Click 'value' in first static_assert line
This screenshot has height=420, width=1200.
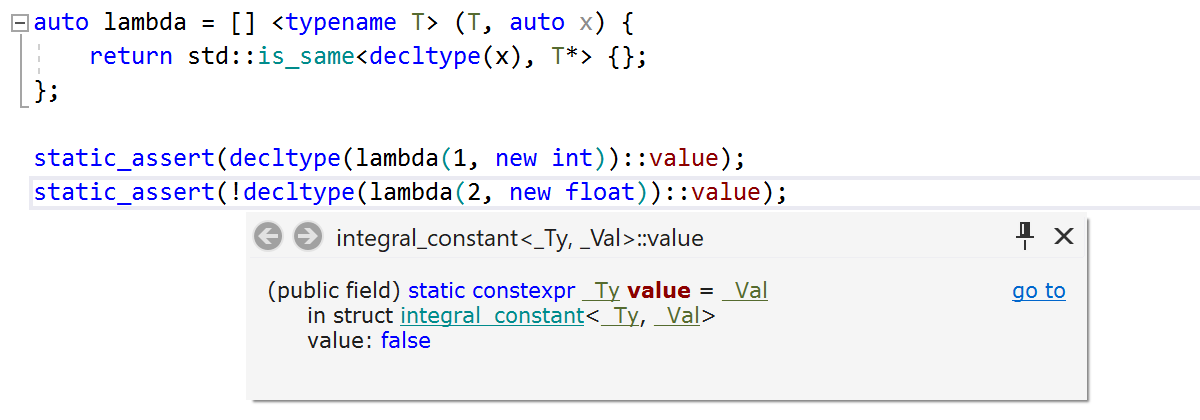[x=691, y=157]
